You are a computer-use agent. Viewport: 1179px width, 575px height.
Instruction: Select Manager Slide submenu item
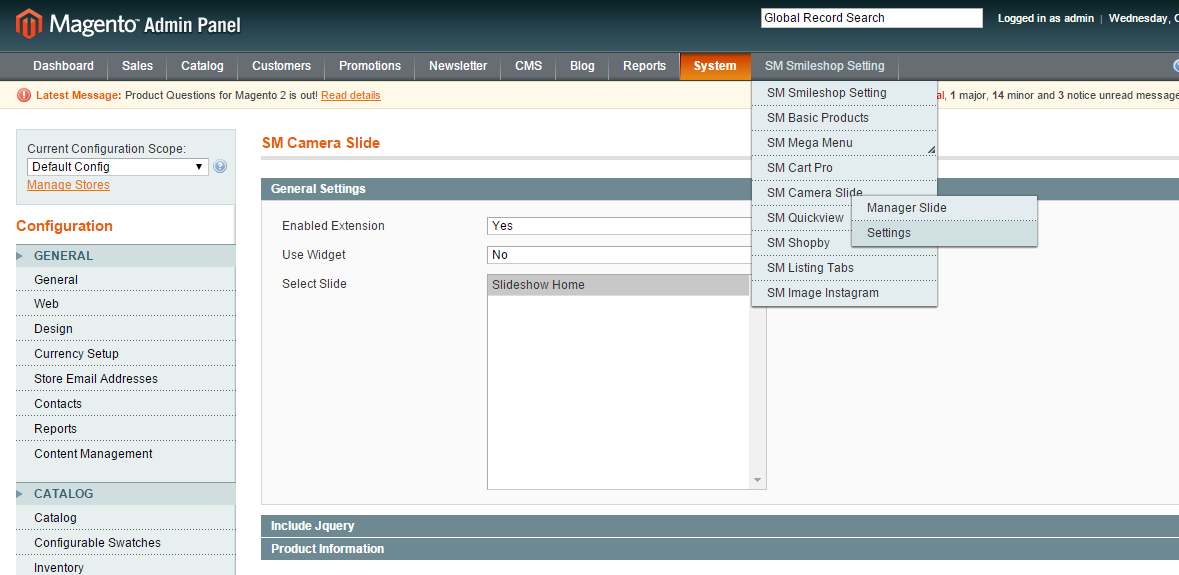[x=944, y=208]
